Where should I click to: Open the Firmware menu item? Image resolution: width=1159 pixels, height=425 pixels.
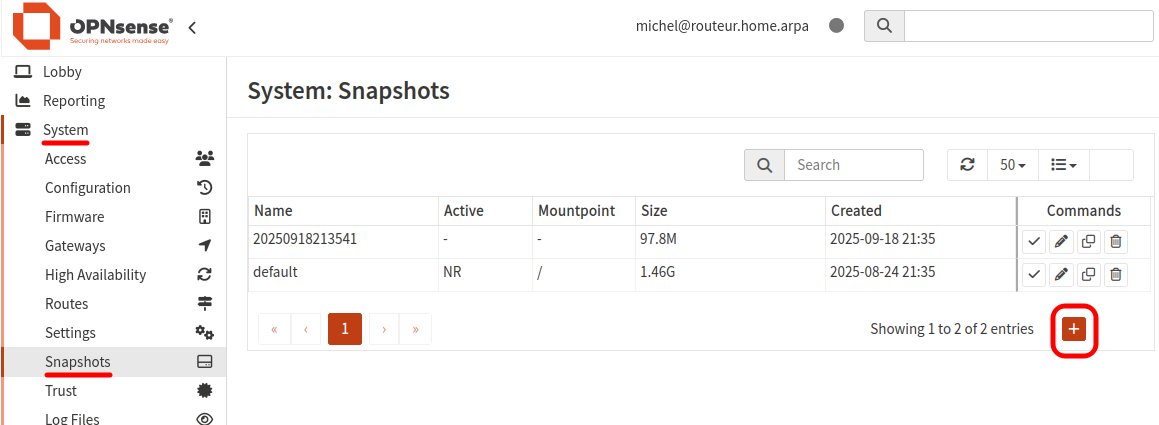(74, 217)
